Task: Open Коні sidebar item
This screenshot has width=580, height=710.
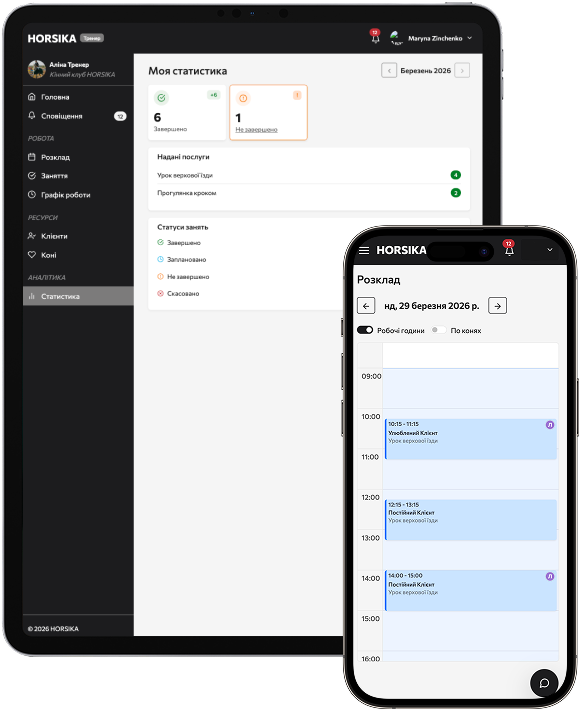Action: (x=78, y=255)
